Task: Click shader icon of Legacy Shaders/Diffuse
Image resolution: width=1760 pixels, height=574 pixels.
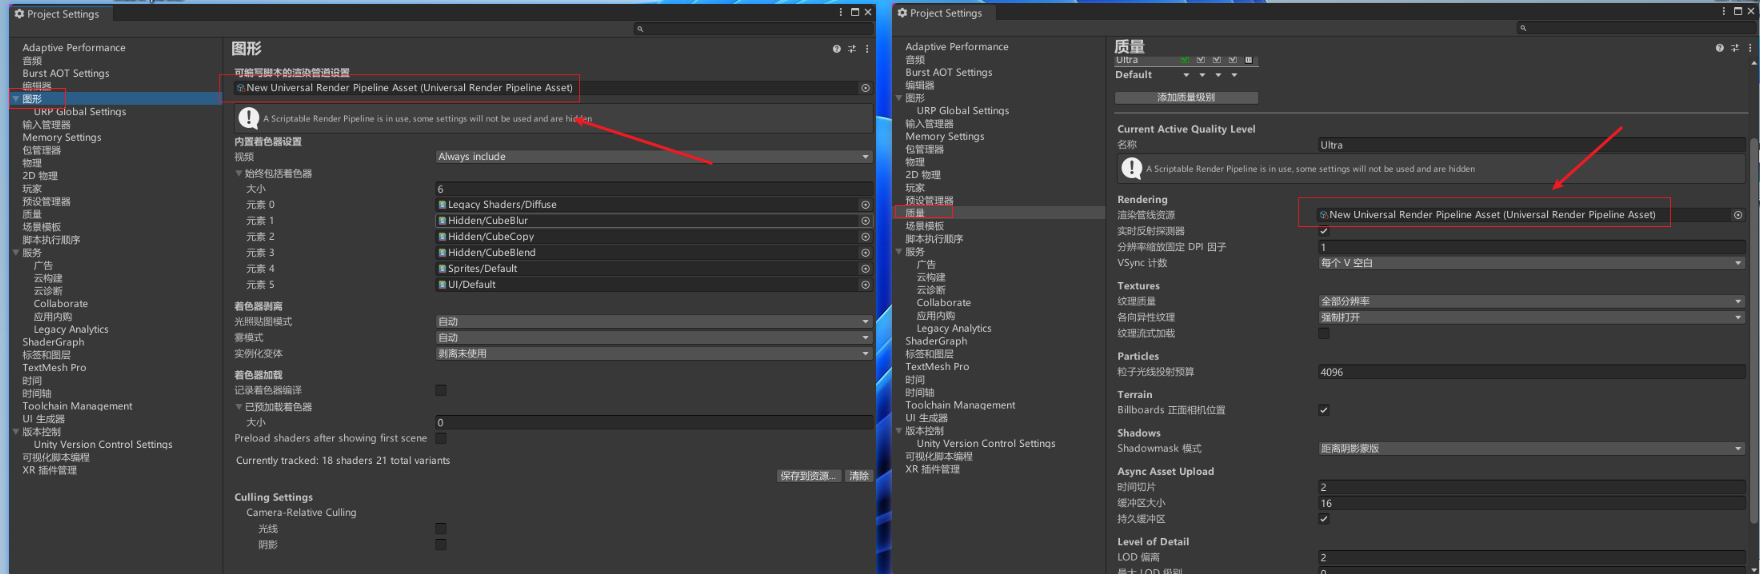Action: (442, 205)
